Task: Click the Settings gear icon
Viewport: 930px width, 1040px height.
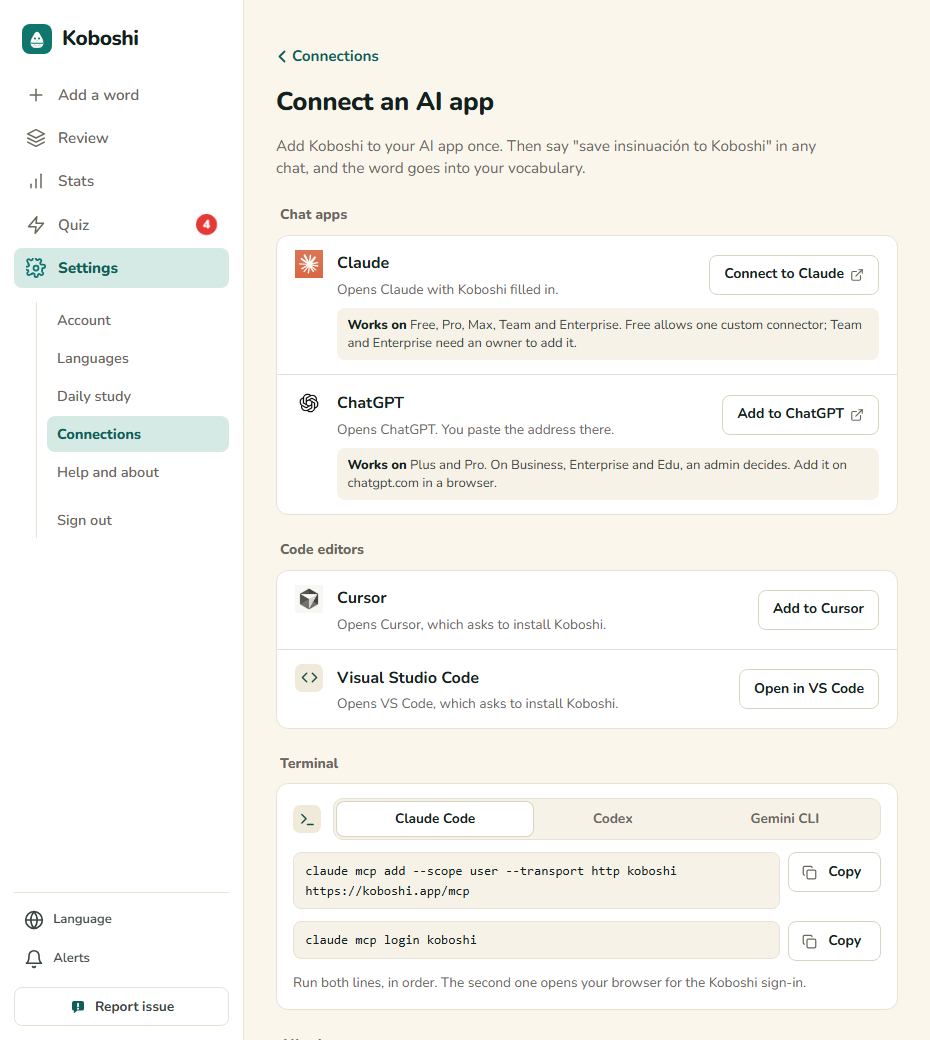Action: (36, 268)
